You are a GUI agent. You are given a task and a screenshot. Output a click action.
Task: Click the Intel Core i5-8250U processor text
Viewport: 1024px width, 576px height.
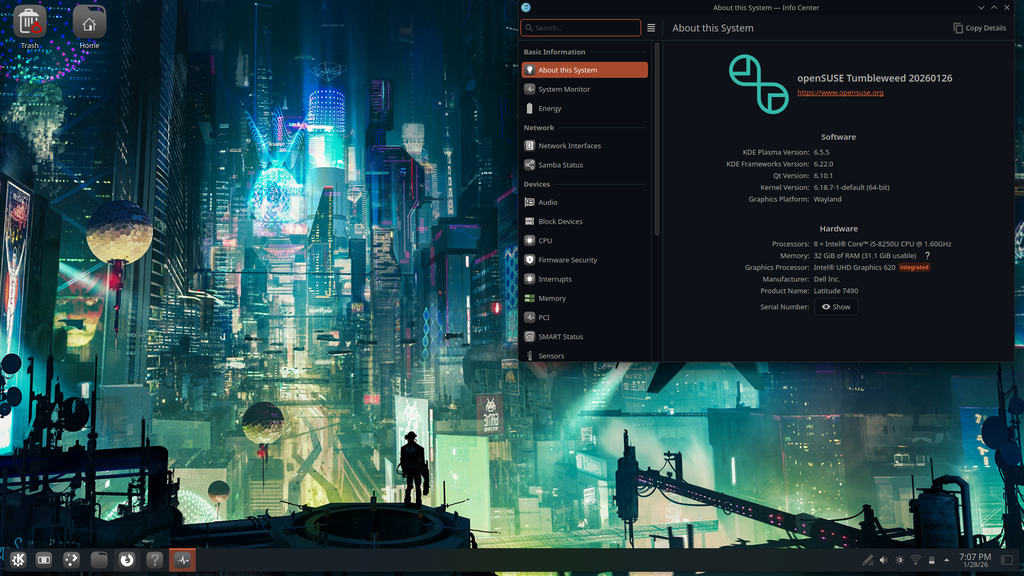882,244
